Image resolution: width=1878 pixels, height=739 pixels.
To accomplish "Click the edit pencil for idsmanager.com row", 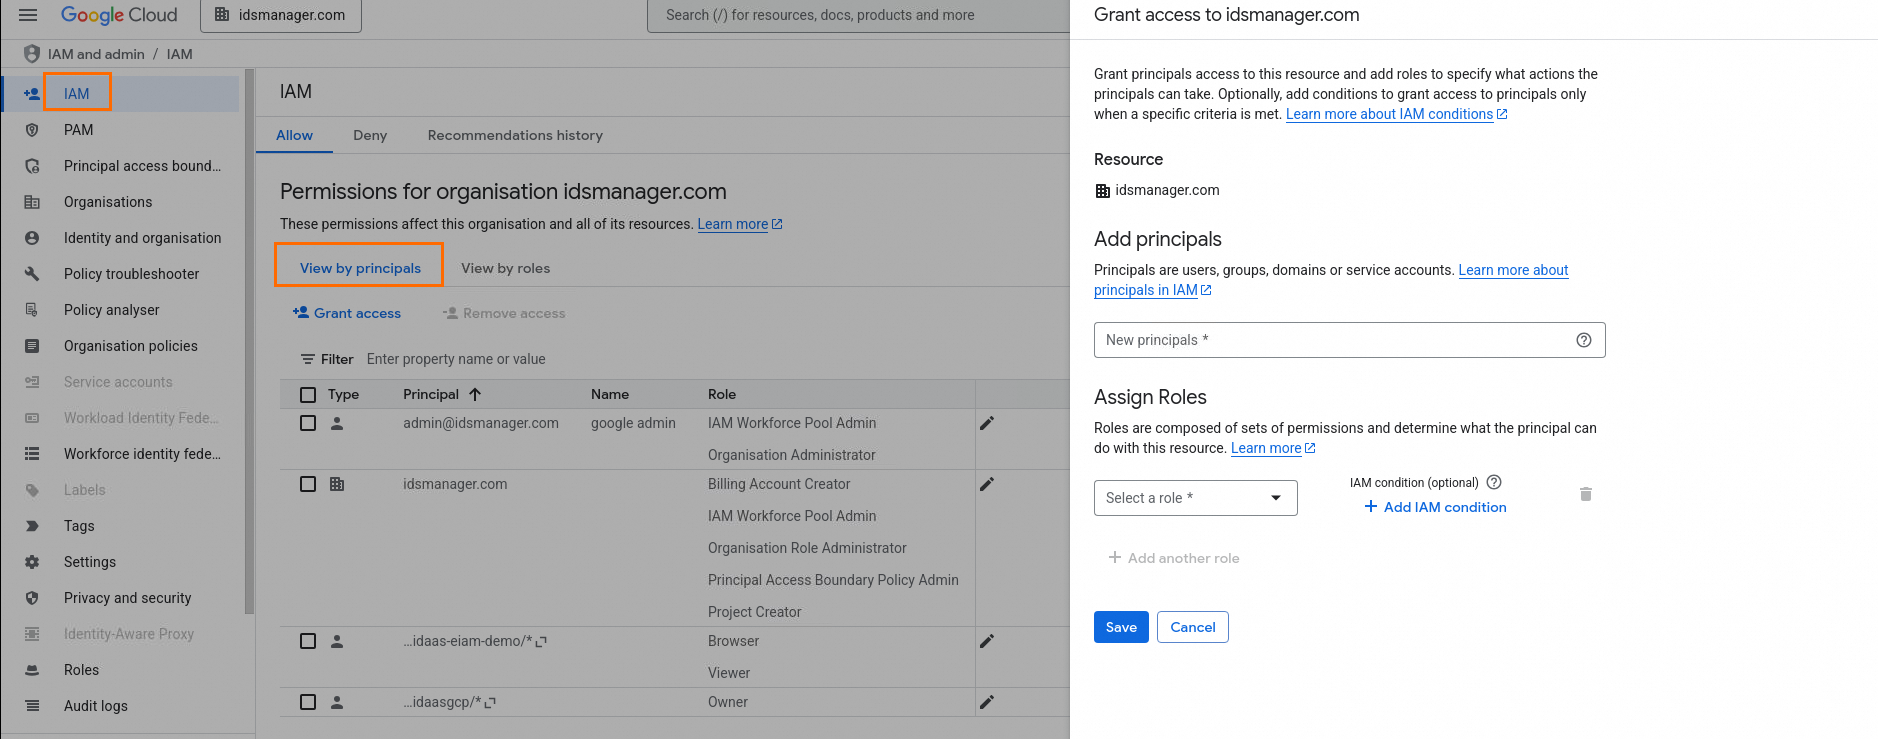I will [987, 484].
